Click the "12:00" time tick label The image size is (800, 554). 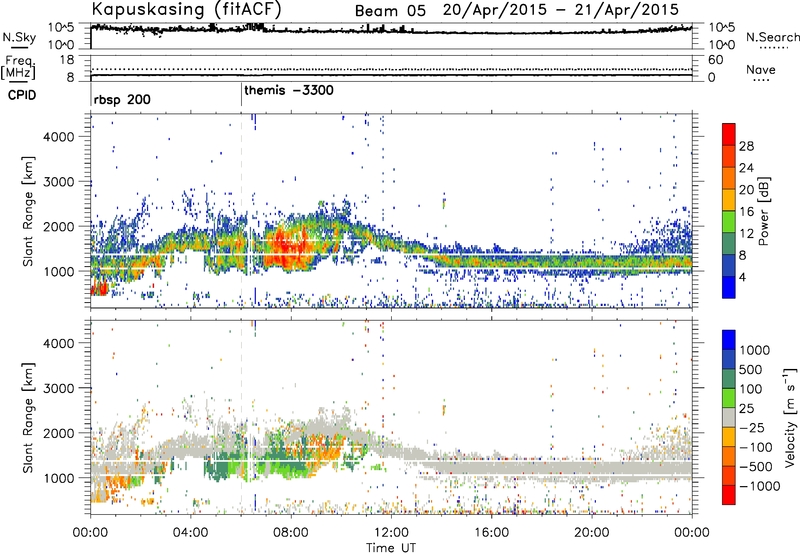point(391,533)
